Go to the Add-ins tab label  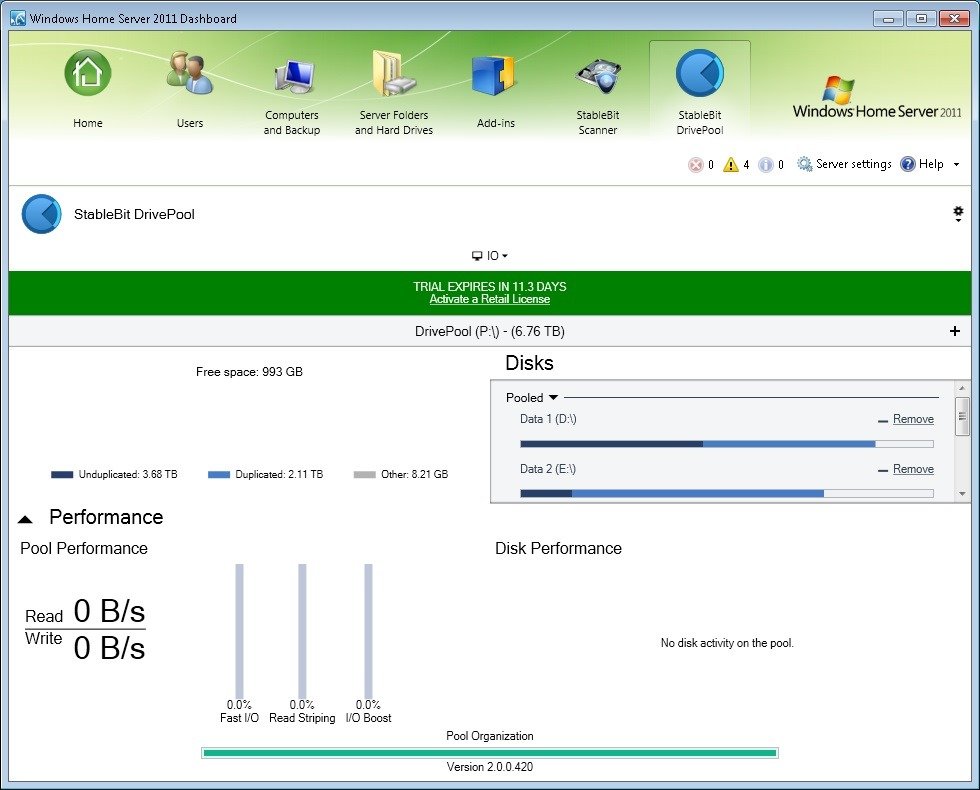click(496, 123)
